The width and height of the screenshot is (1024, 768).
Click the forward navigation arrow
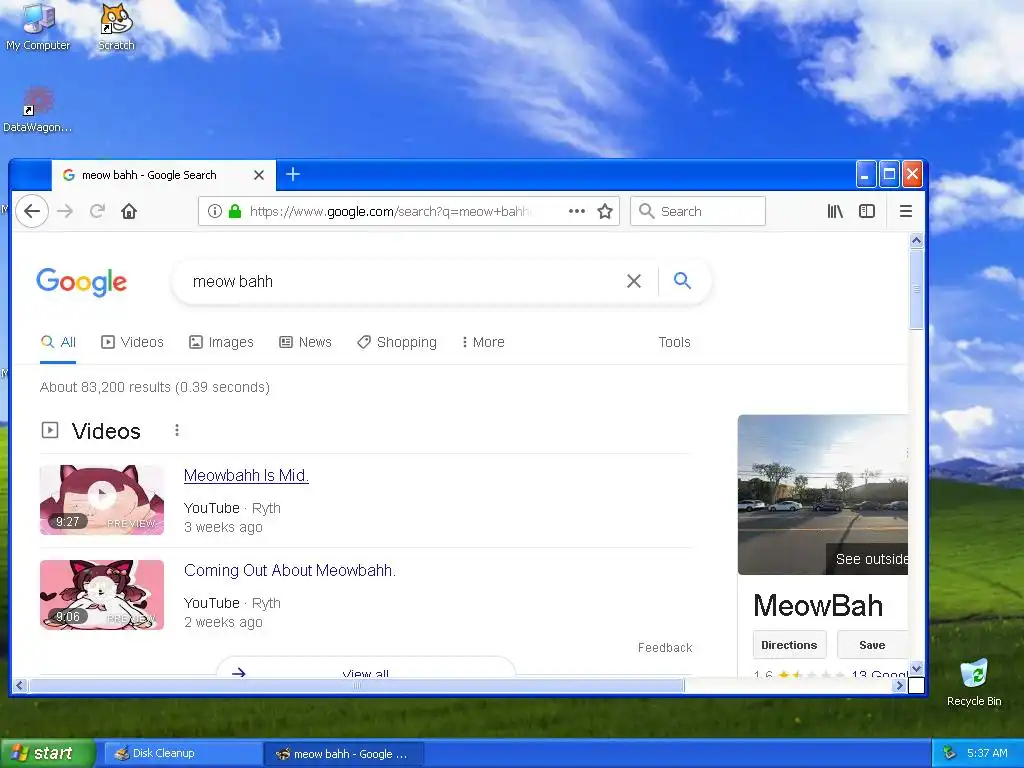coord(65,211)
